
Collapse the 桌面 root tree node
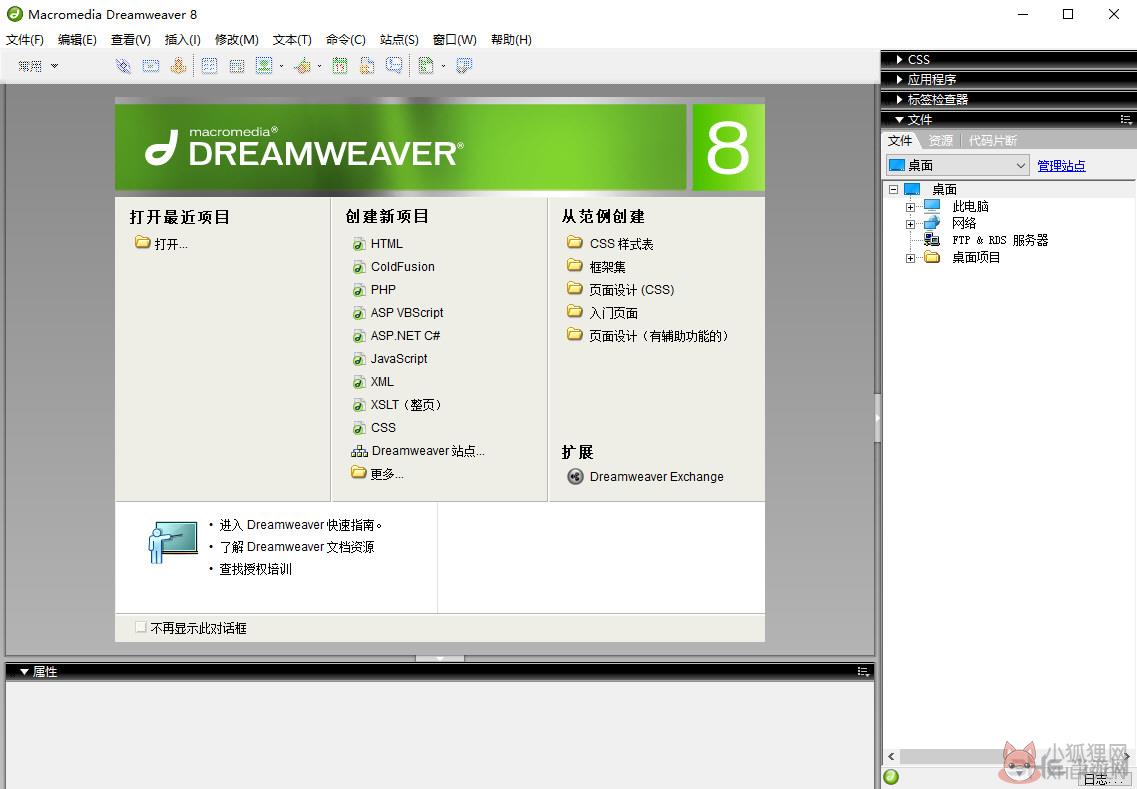(x=893, y=189)
